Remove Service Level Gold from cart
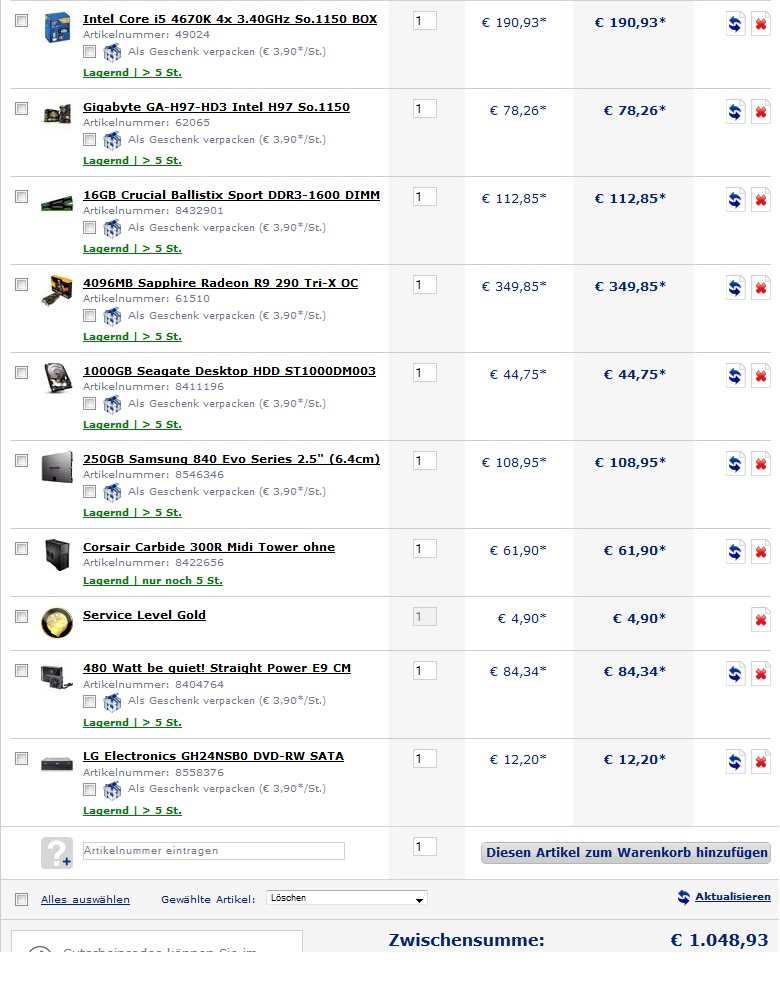Image resolution: width=780 pixels, height=1006 pixels. pyautogui.click(x=761, y=620)
